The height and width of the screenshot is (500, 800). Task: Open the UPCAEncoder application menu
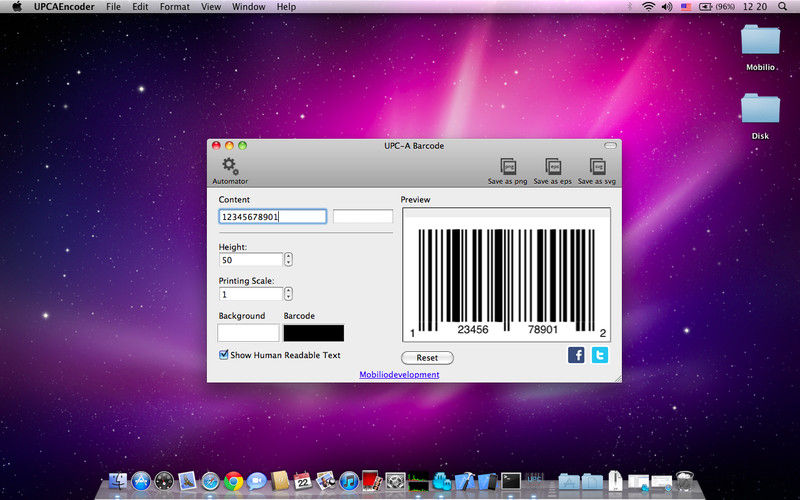point(64,7)
